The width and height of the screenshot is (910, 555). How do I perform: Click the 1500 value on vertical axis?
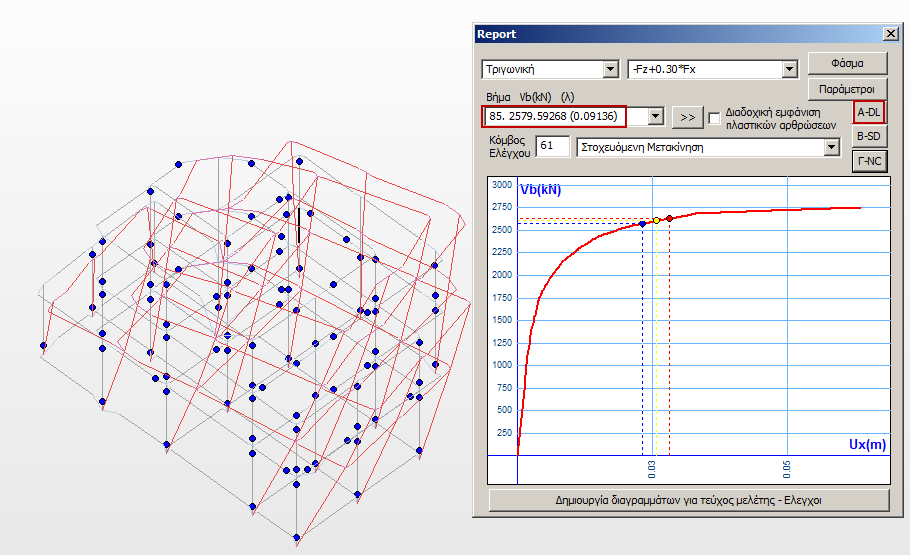(502, 320)
